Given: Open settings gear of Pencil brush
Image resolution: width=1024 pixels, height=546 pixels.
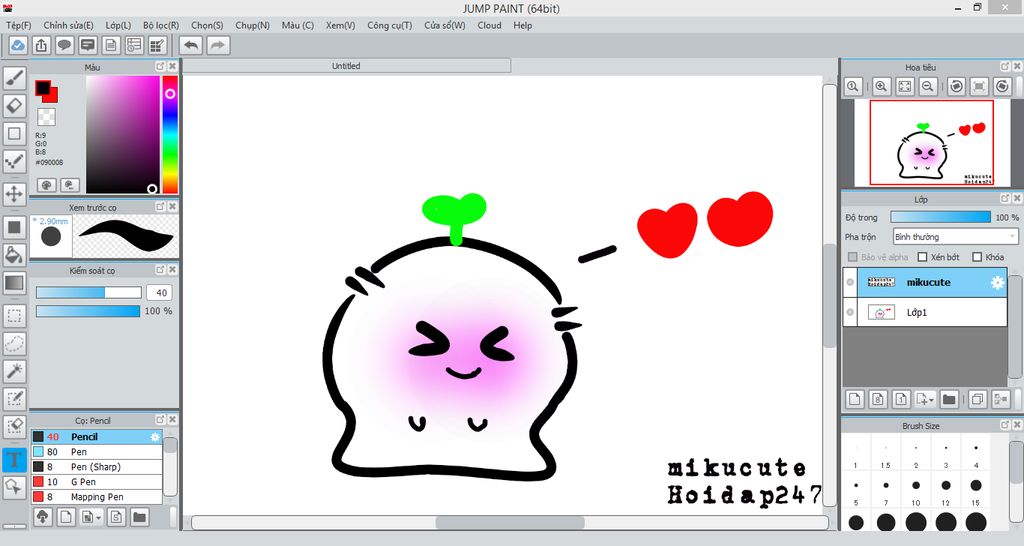Looking at the screenshot, I should [155, 437].
